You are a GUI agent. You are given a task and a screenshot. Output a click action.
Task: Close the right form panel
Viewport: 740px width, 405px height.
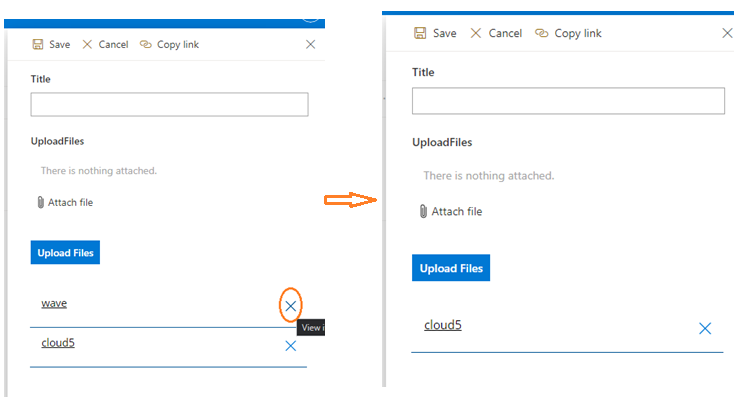[727, 33]
